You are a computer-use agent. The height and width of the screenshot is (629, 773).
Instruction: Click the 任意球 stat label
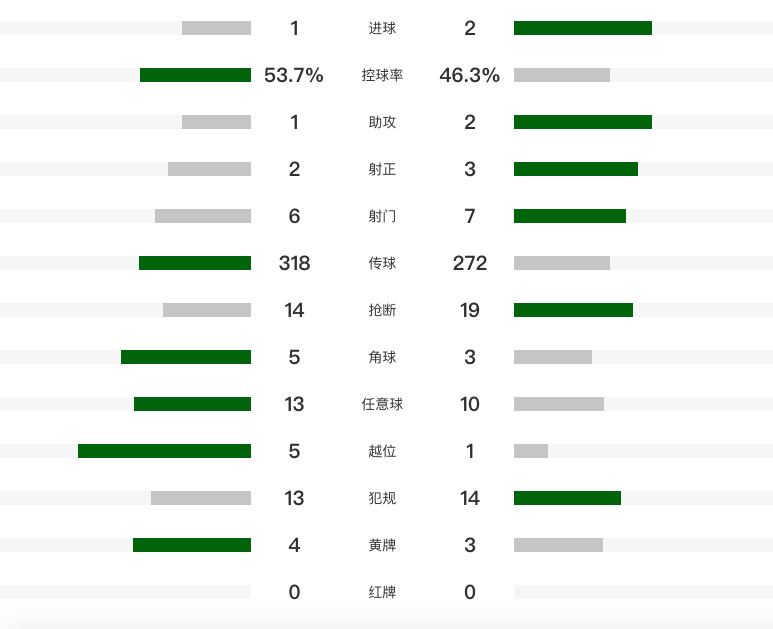point(382,404)
